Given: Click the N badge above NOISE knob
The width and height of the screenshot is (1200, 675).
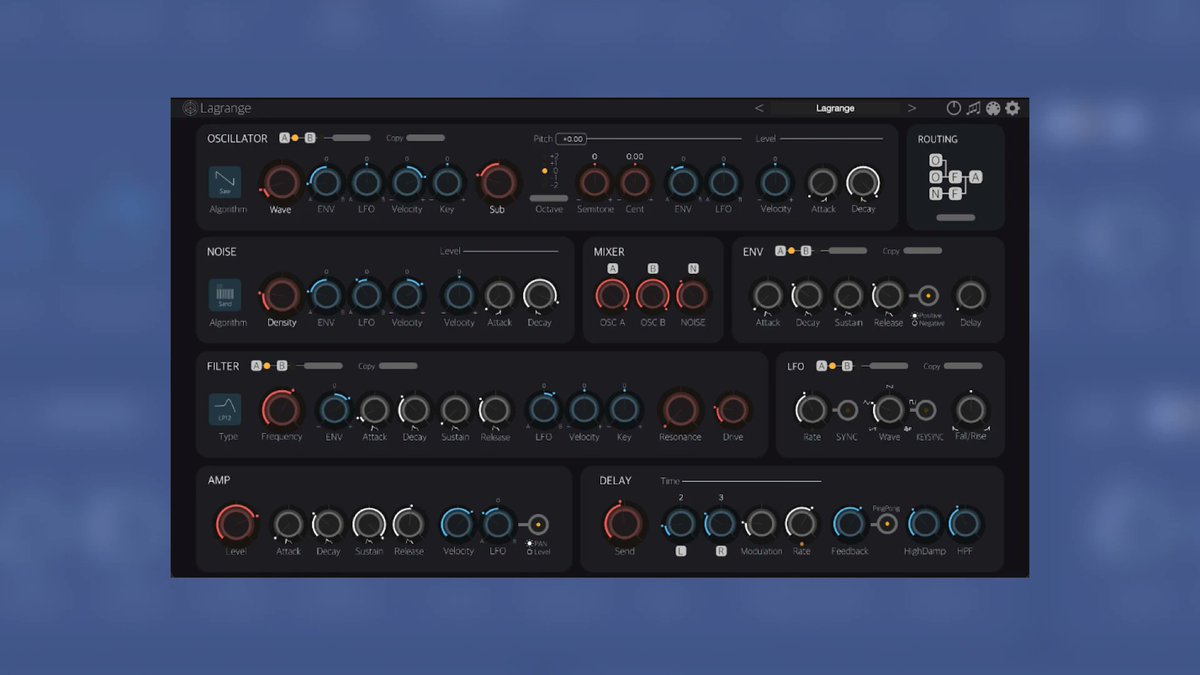Looking at the screenshot, I should coord(692,268).
